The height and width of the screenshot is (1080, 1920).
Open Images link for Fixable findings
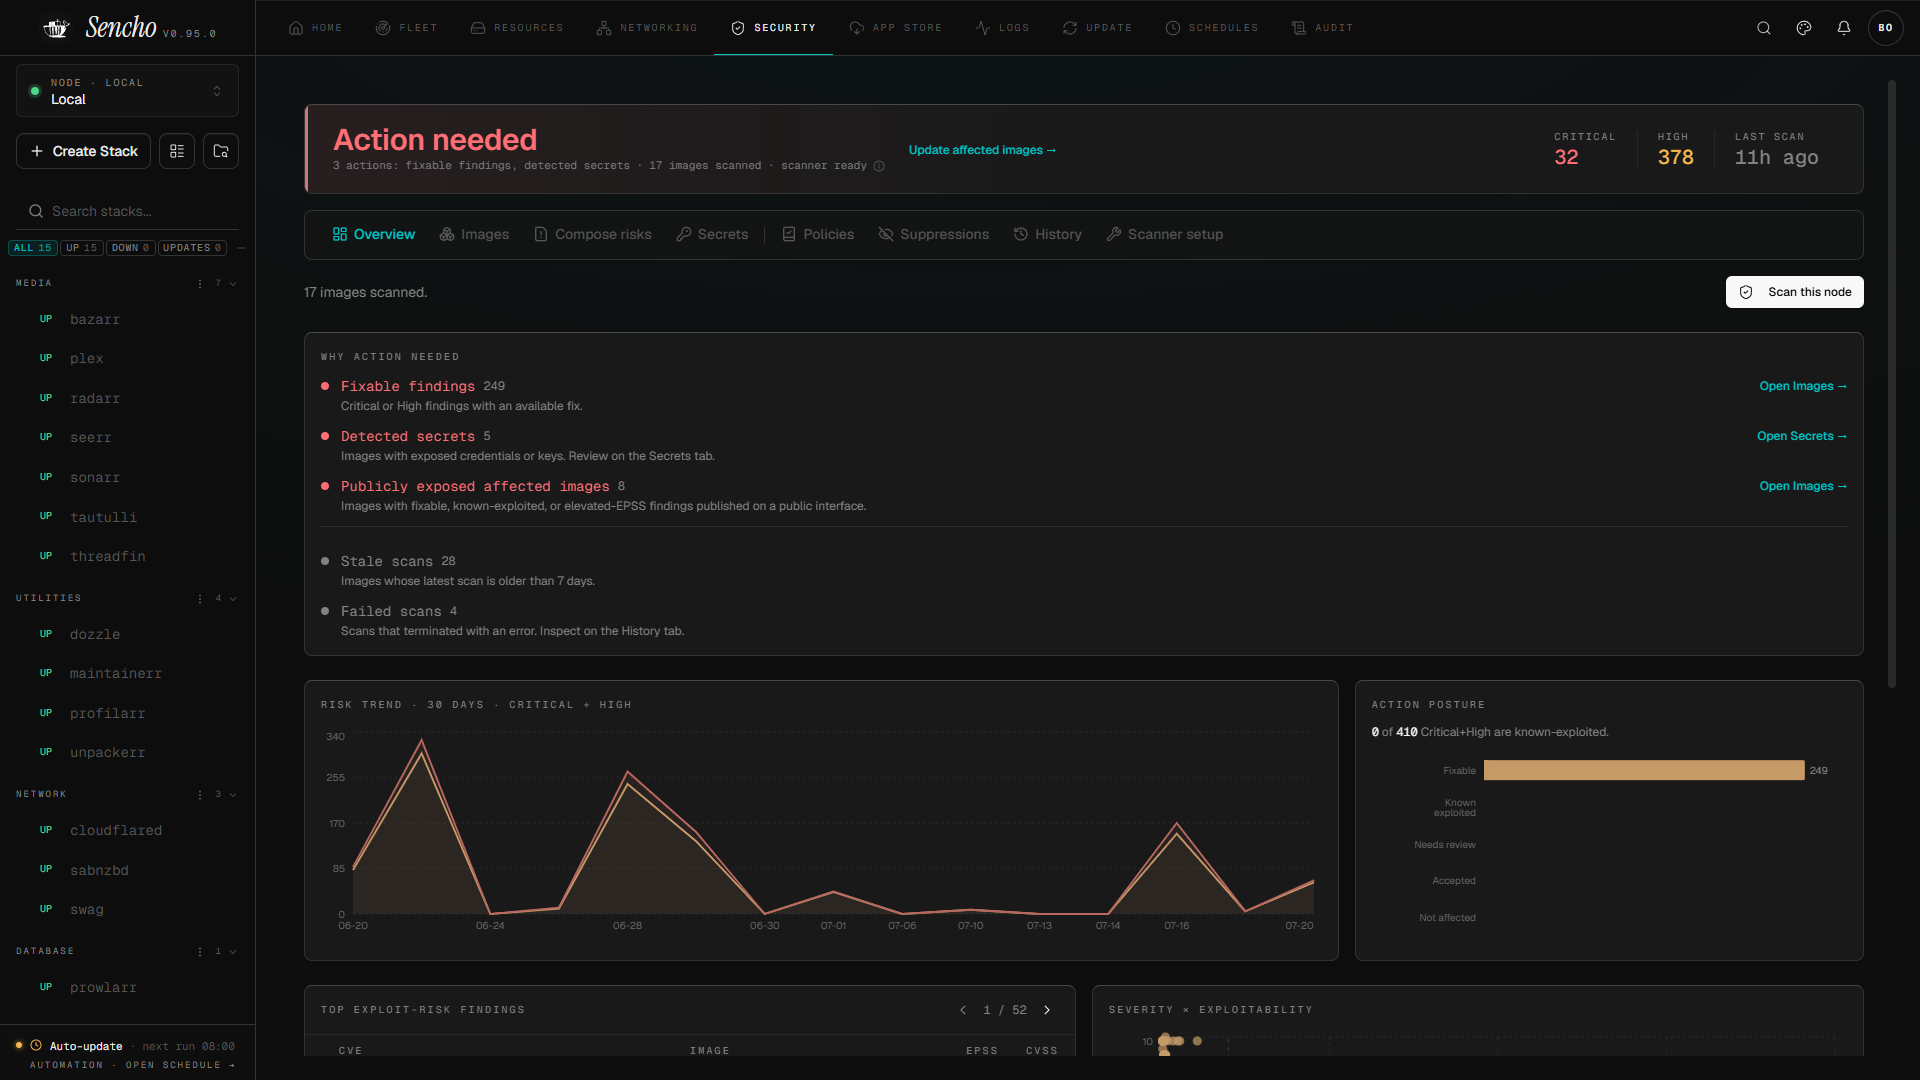1803,386
